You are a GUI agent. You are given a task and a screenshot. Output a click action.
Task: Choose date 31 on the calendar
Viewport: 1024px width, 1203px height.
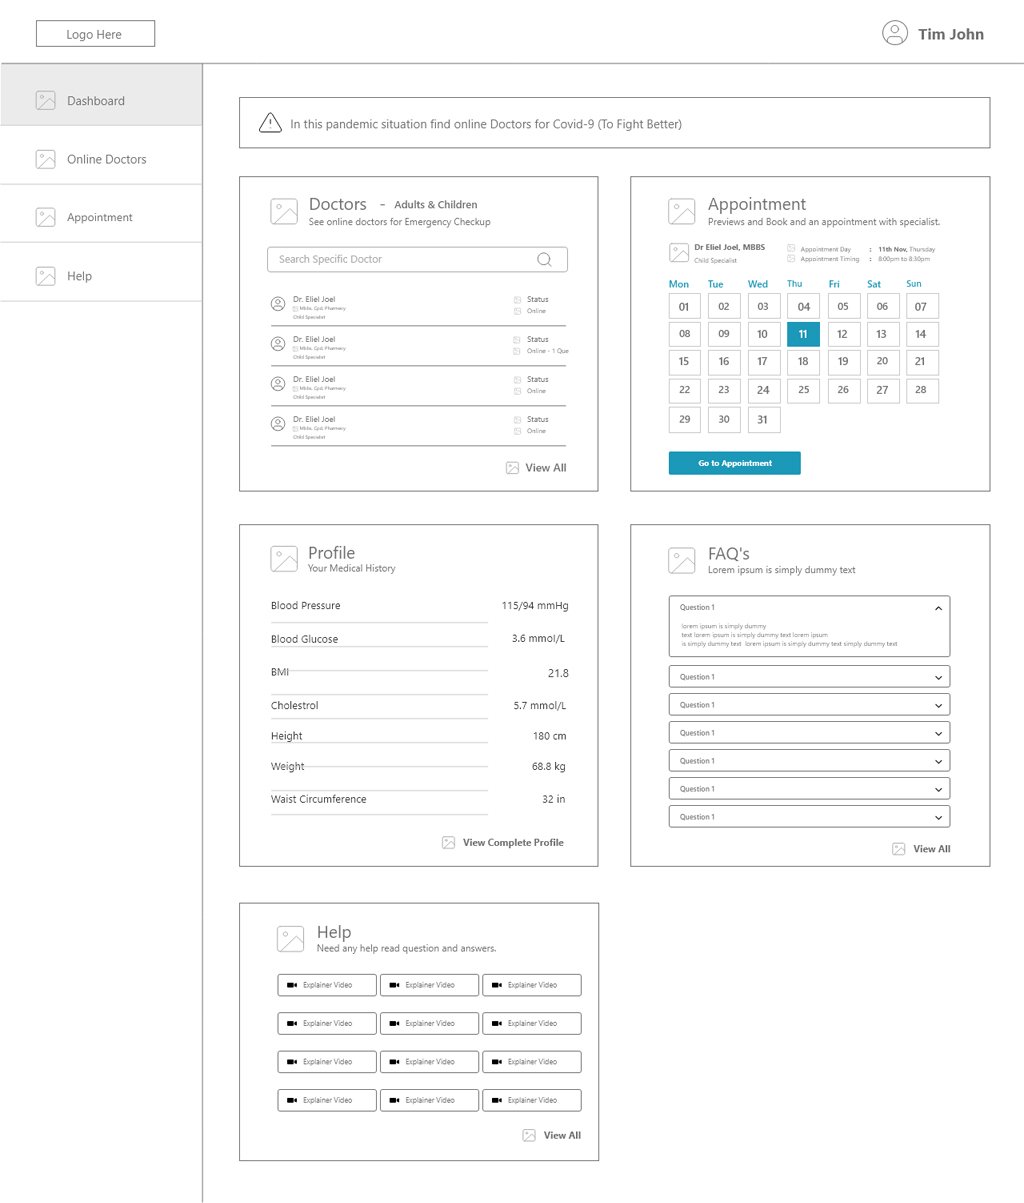coord(763,419)
